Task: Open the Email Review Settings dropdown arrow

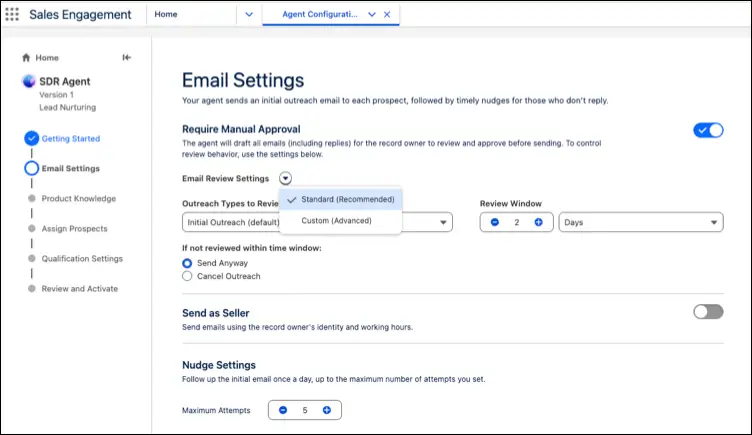Action: [285, 178]
